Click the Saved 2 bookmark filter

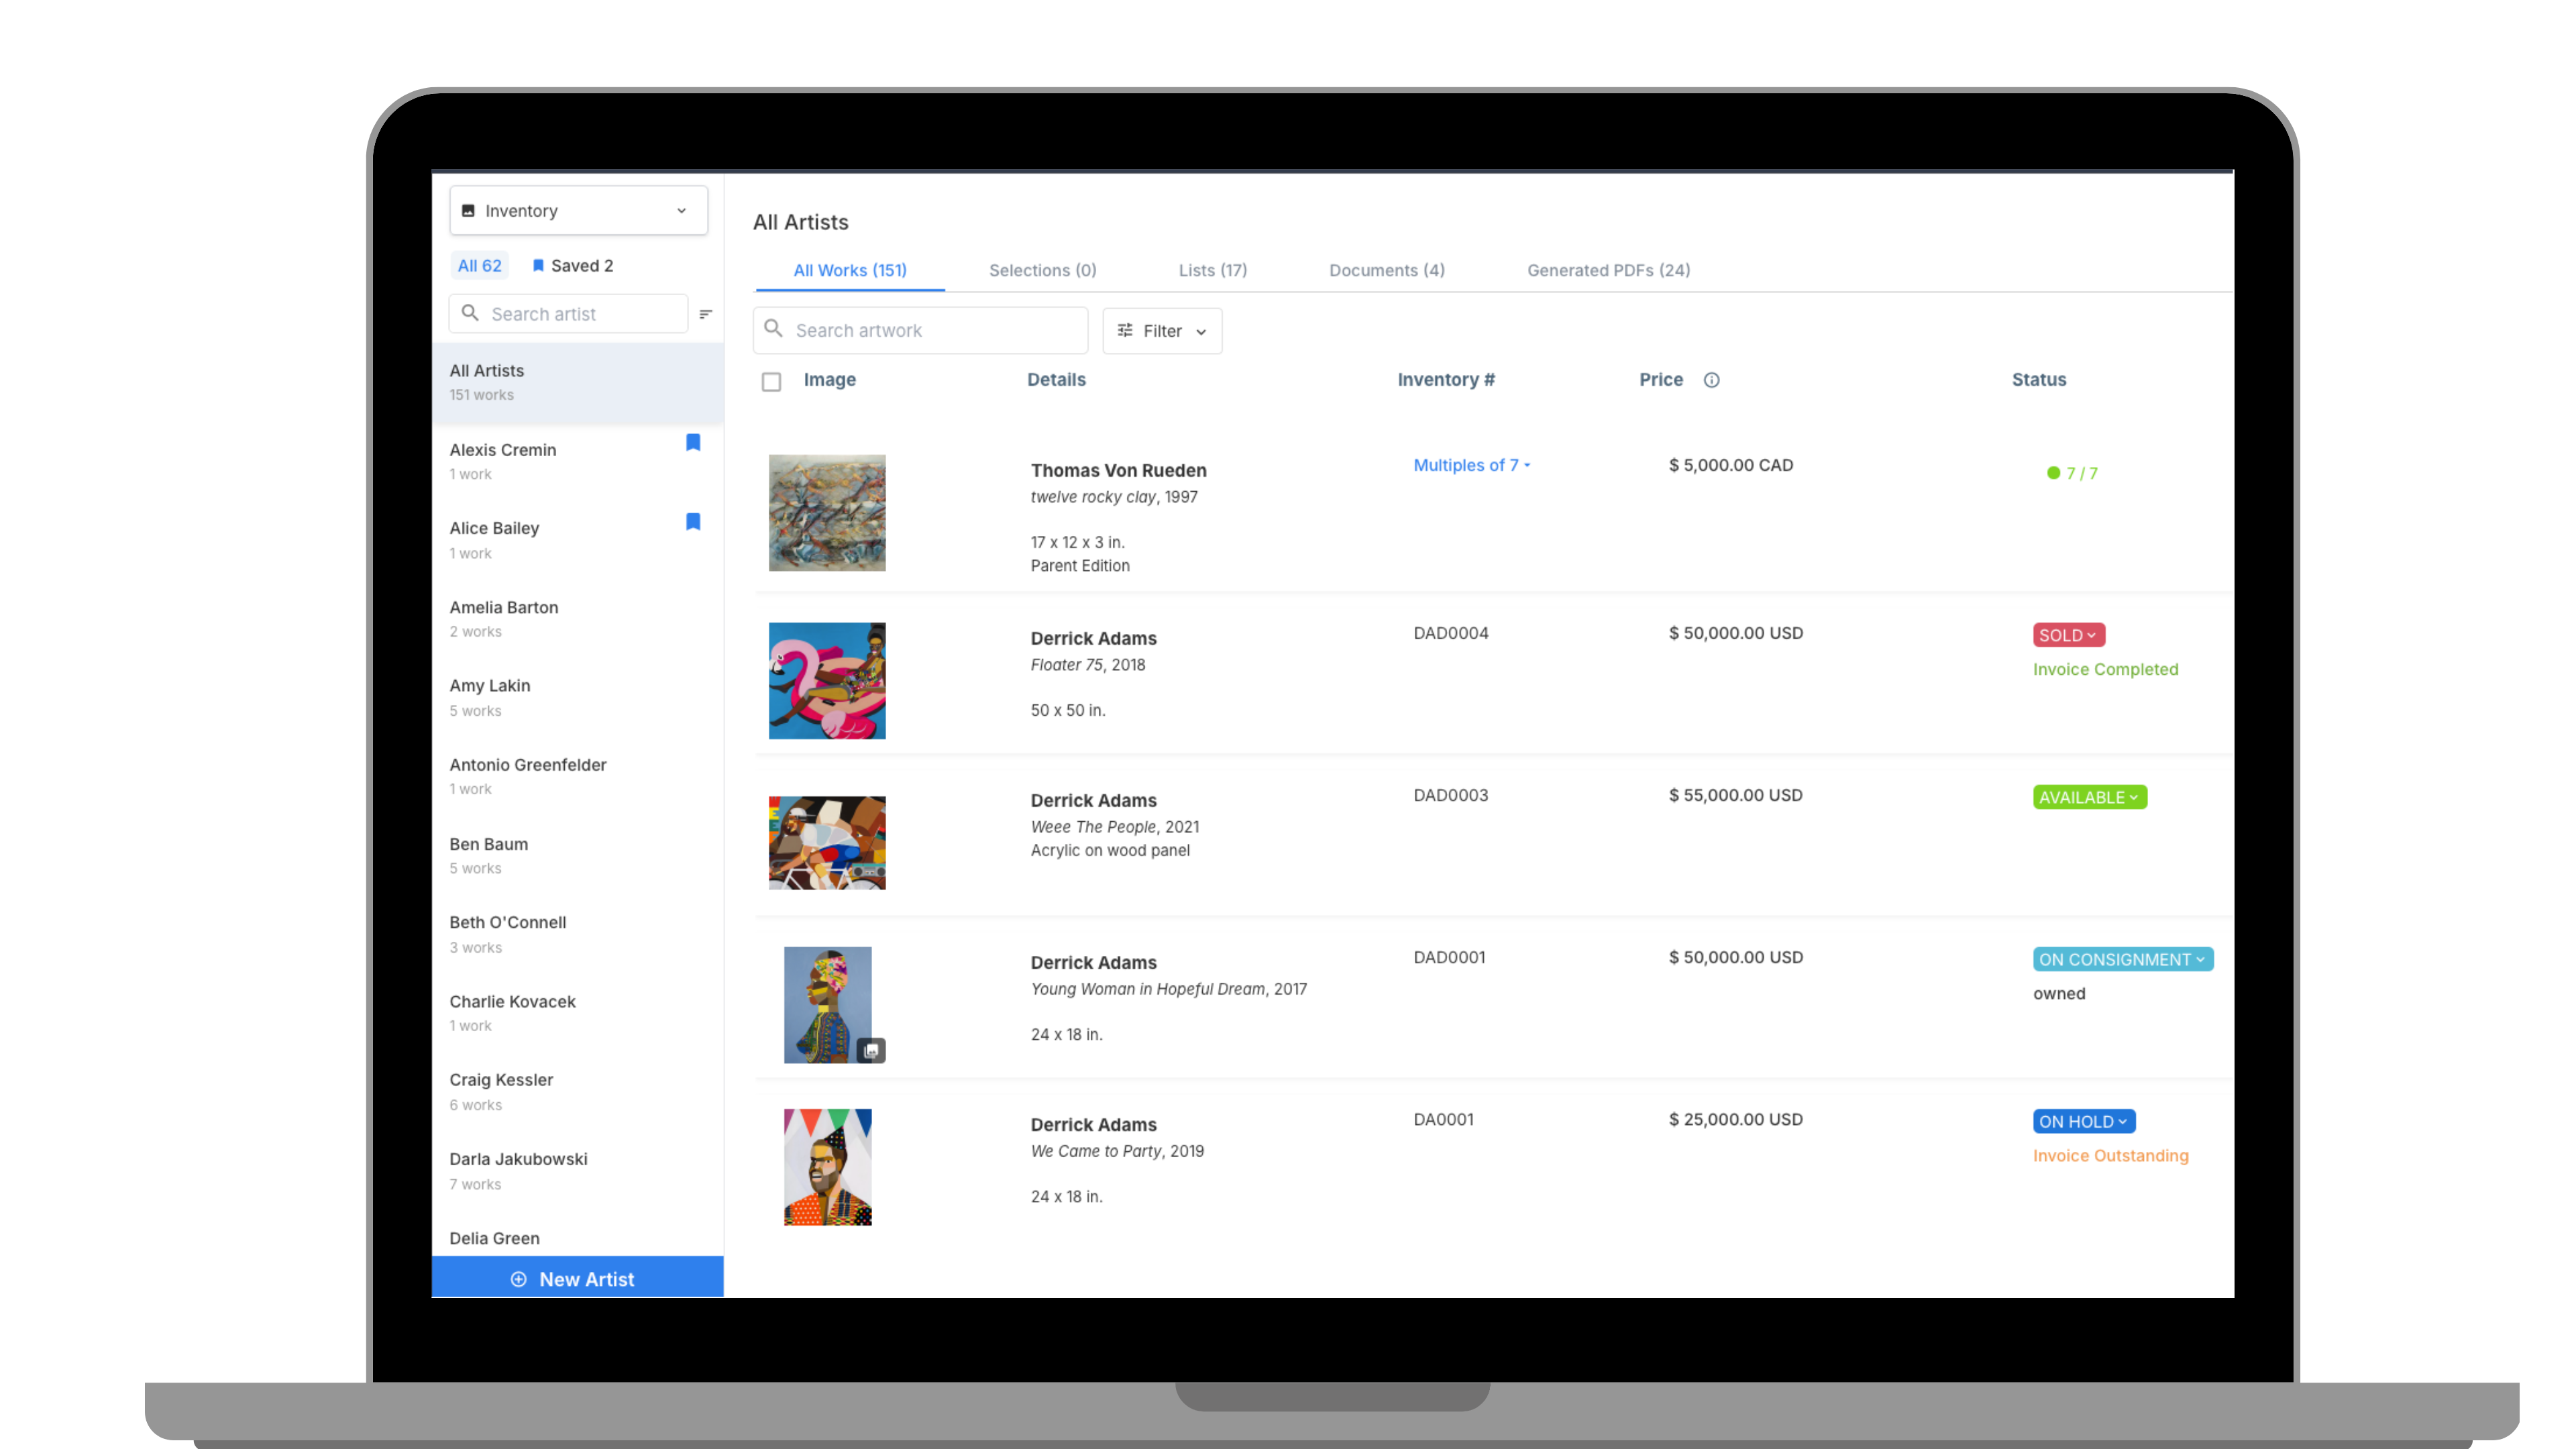coord(572,265)
